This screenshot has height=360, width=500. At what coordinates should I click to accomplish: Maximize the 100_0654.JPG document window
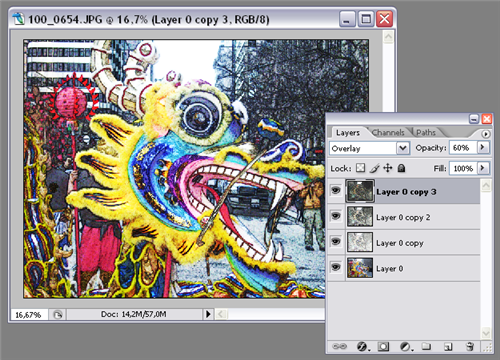click(x=366, y=19)
